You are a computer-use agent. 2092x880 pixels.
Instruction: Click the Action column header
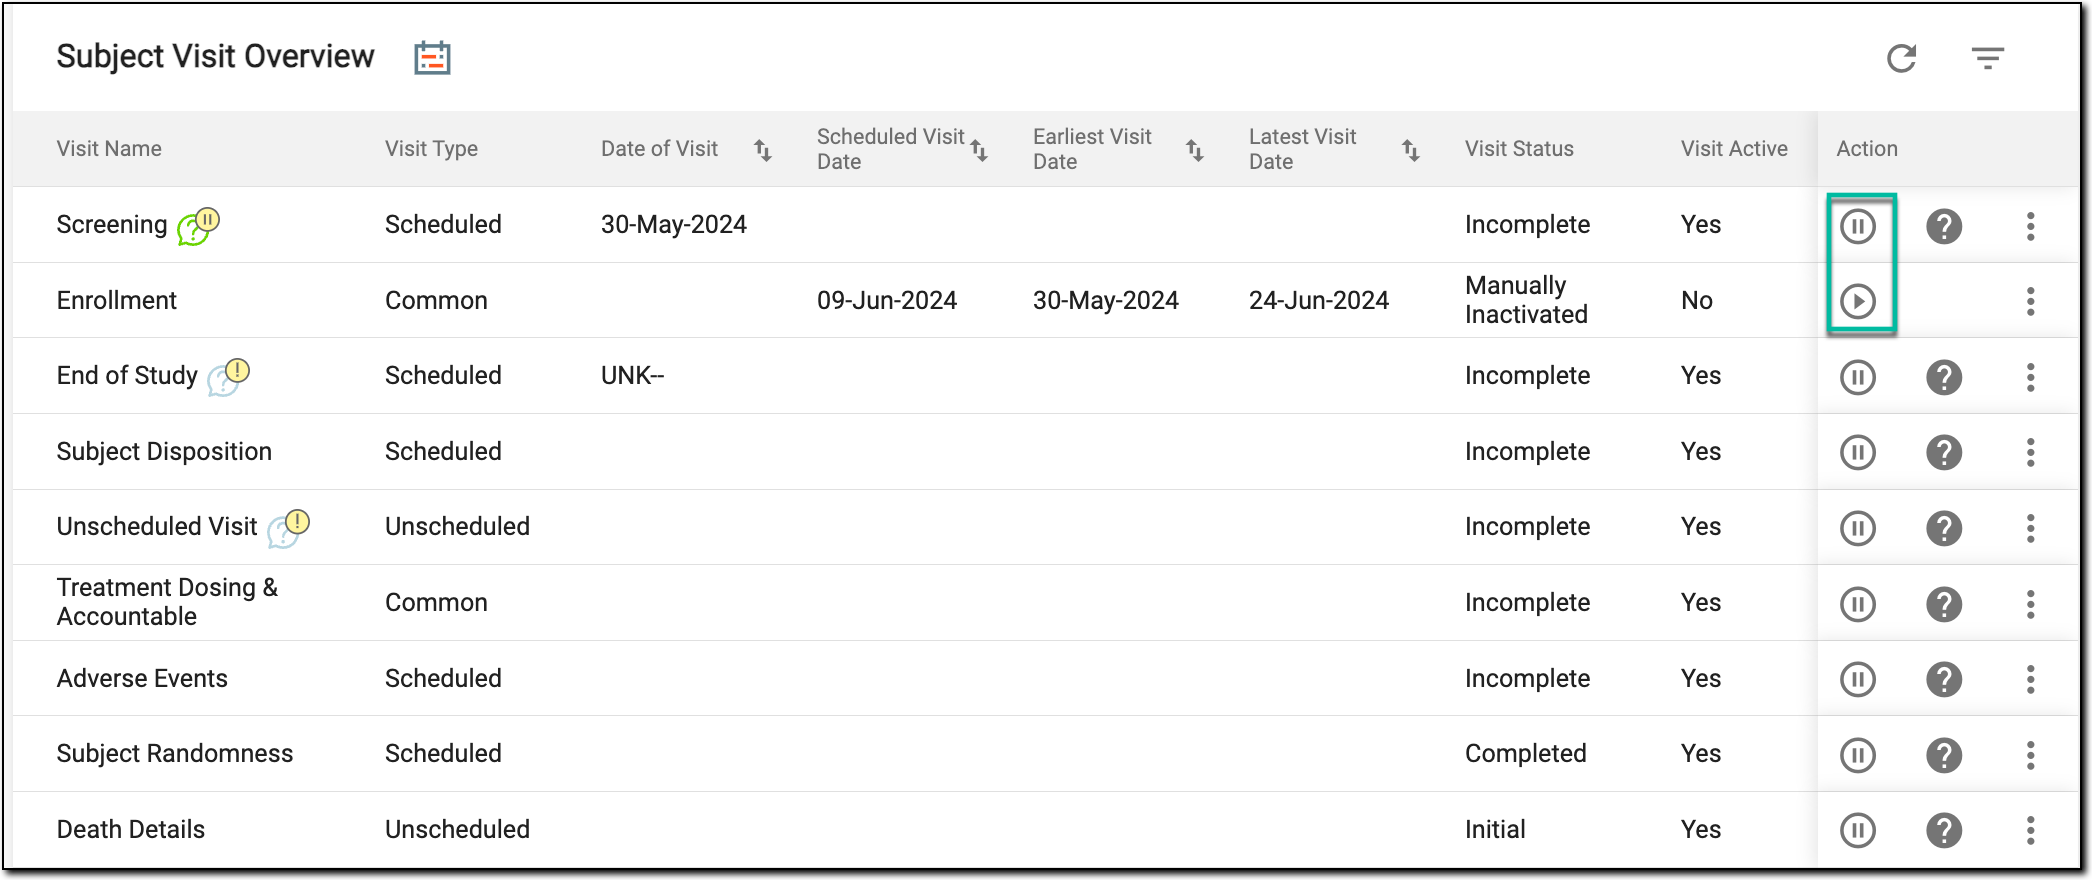point(1866,149)
